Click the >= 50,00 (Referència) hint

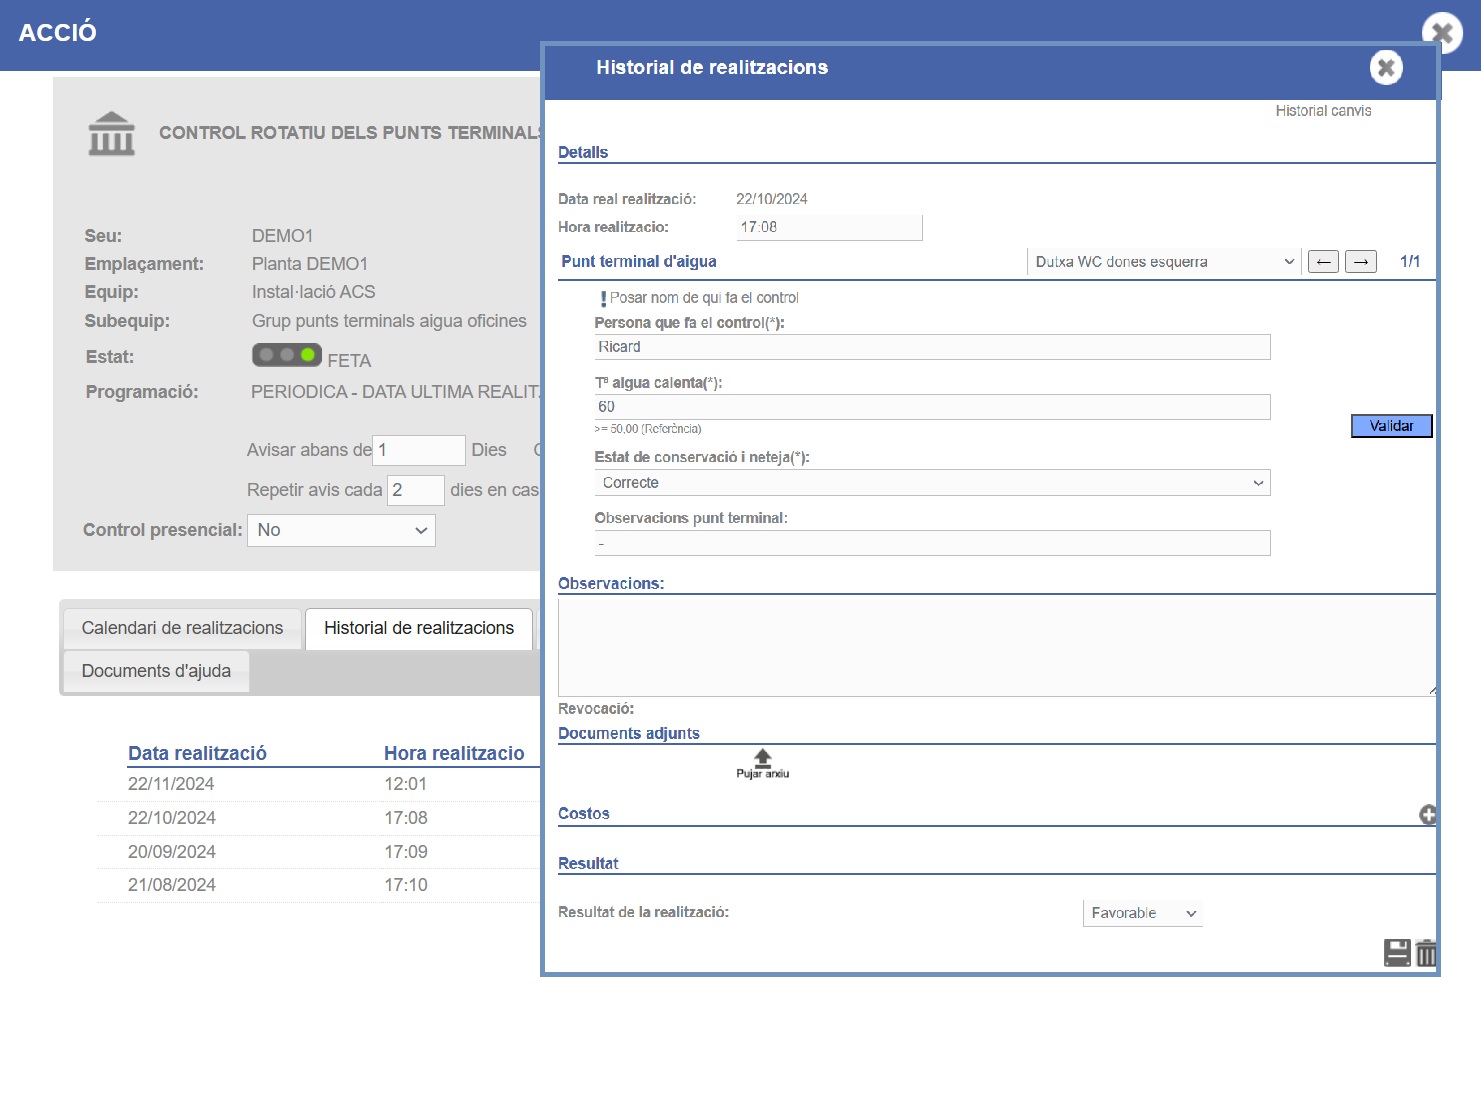648,429
